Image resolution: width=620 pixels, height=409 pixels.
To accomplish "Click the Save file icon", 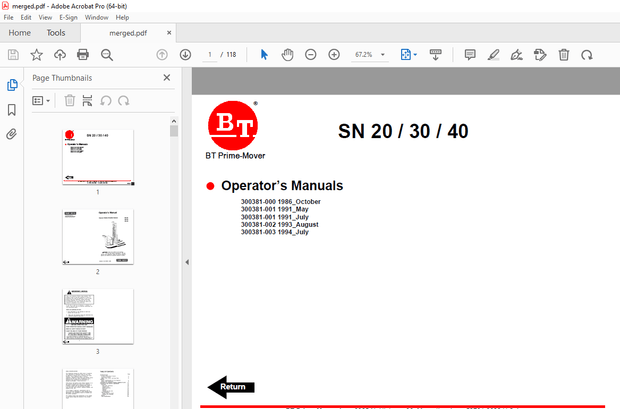I will click(13, 55).
